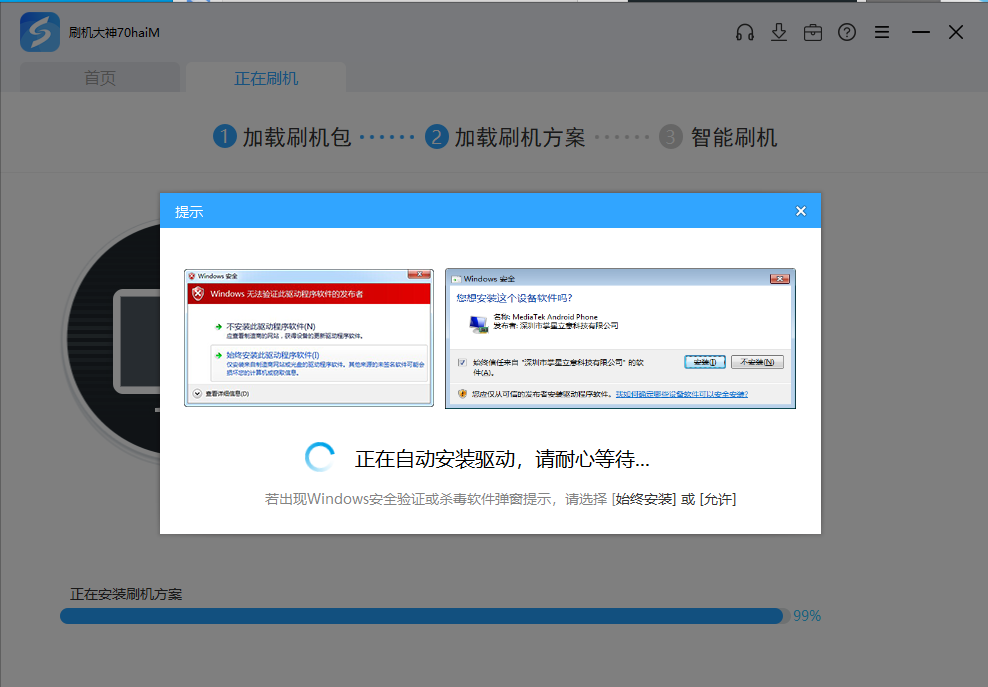Click the 99% progress value
The width and height of the screenshot is (988, 687).
click(x=807, y=616)
